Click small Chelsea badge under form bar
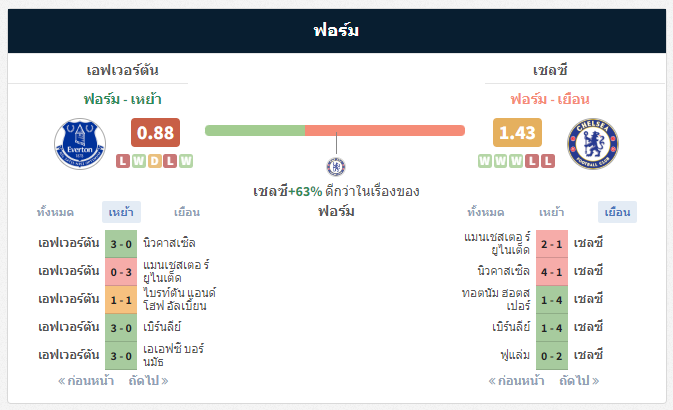The width and height of the screenshot is (673, 410). click(336, 167)
